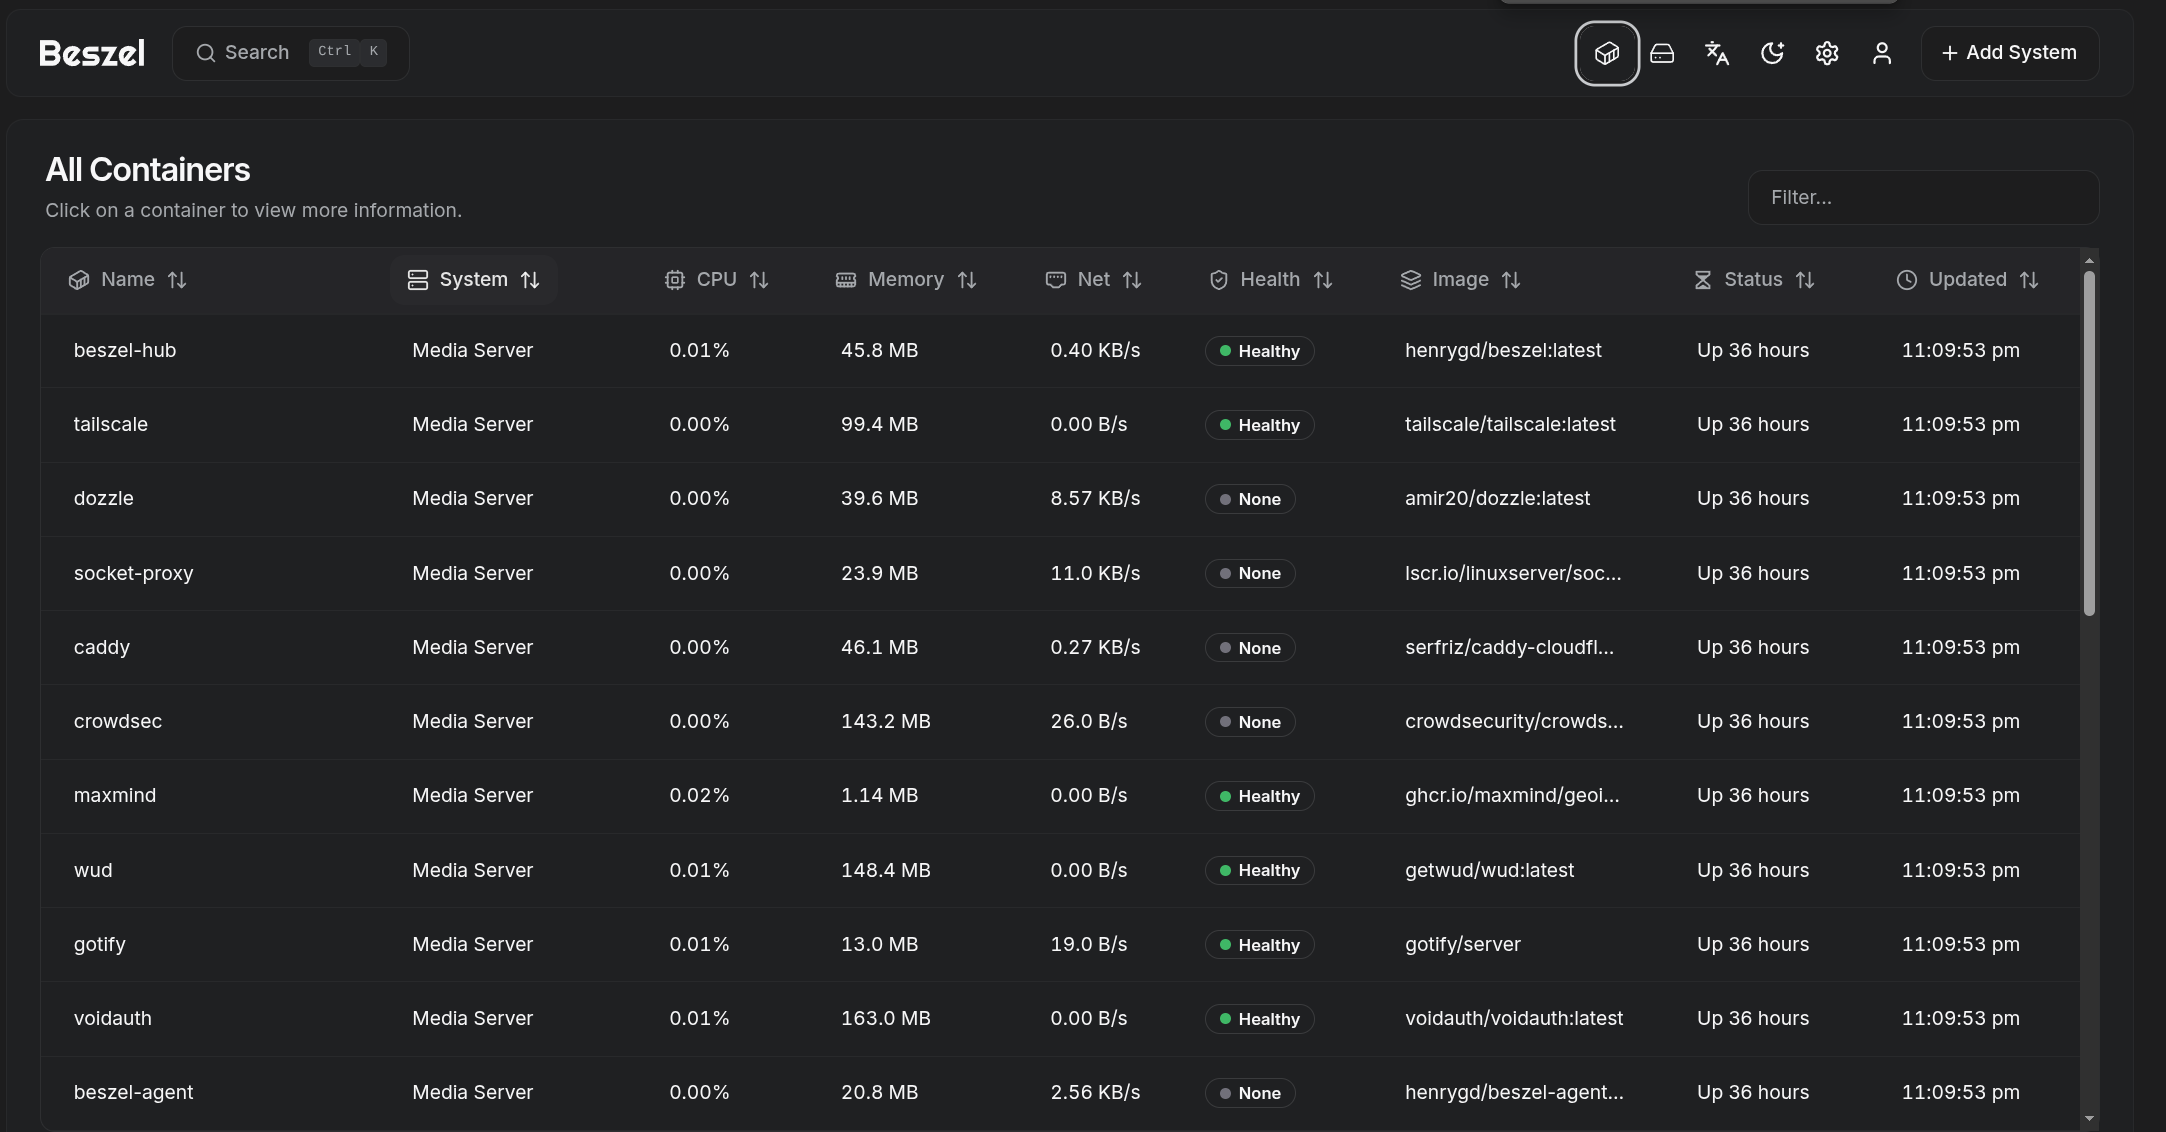Click the Healthy badge for tailscale
Viewport: 2166px width, 1132px height.
pos(1259,425)
